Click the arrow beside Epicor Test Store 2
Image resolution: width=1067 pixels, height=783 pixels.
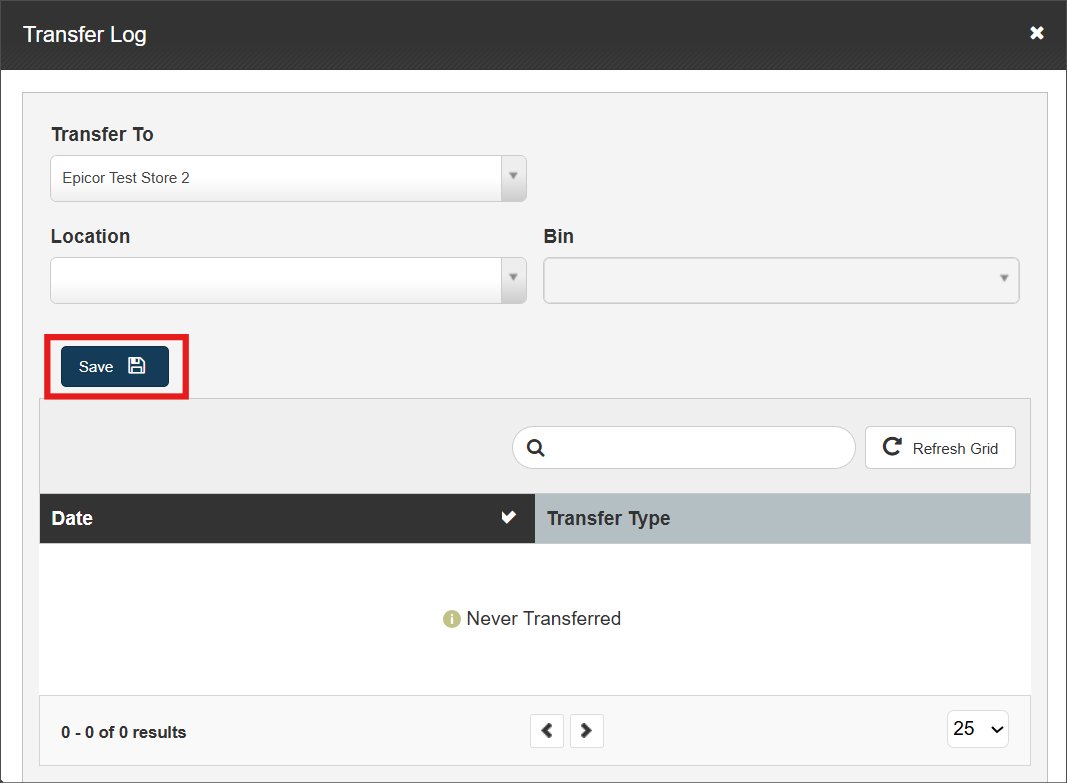[x=513, y=177]
